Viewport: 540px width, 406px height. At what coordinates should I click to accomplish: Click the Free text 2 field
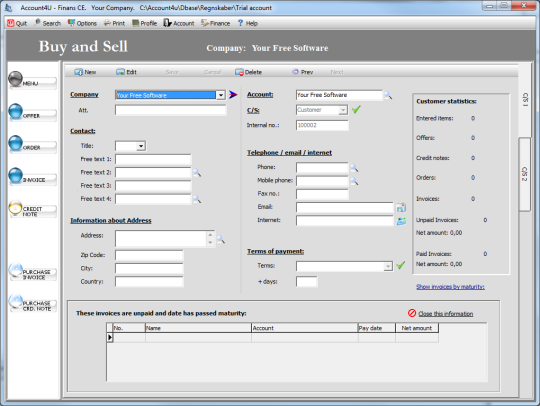point(153,172)
